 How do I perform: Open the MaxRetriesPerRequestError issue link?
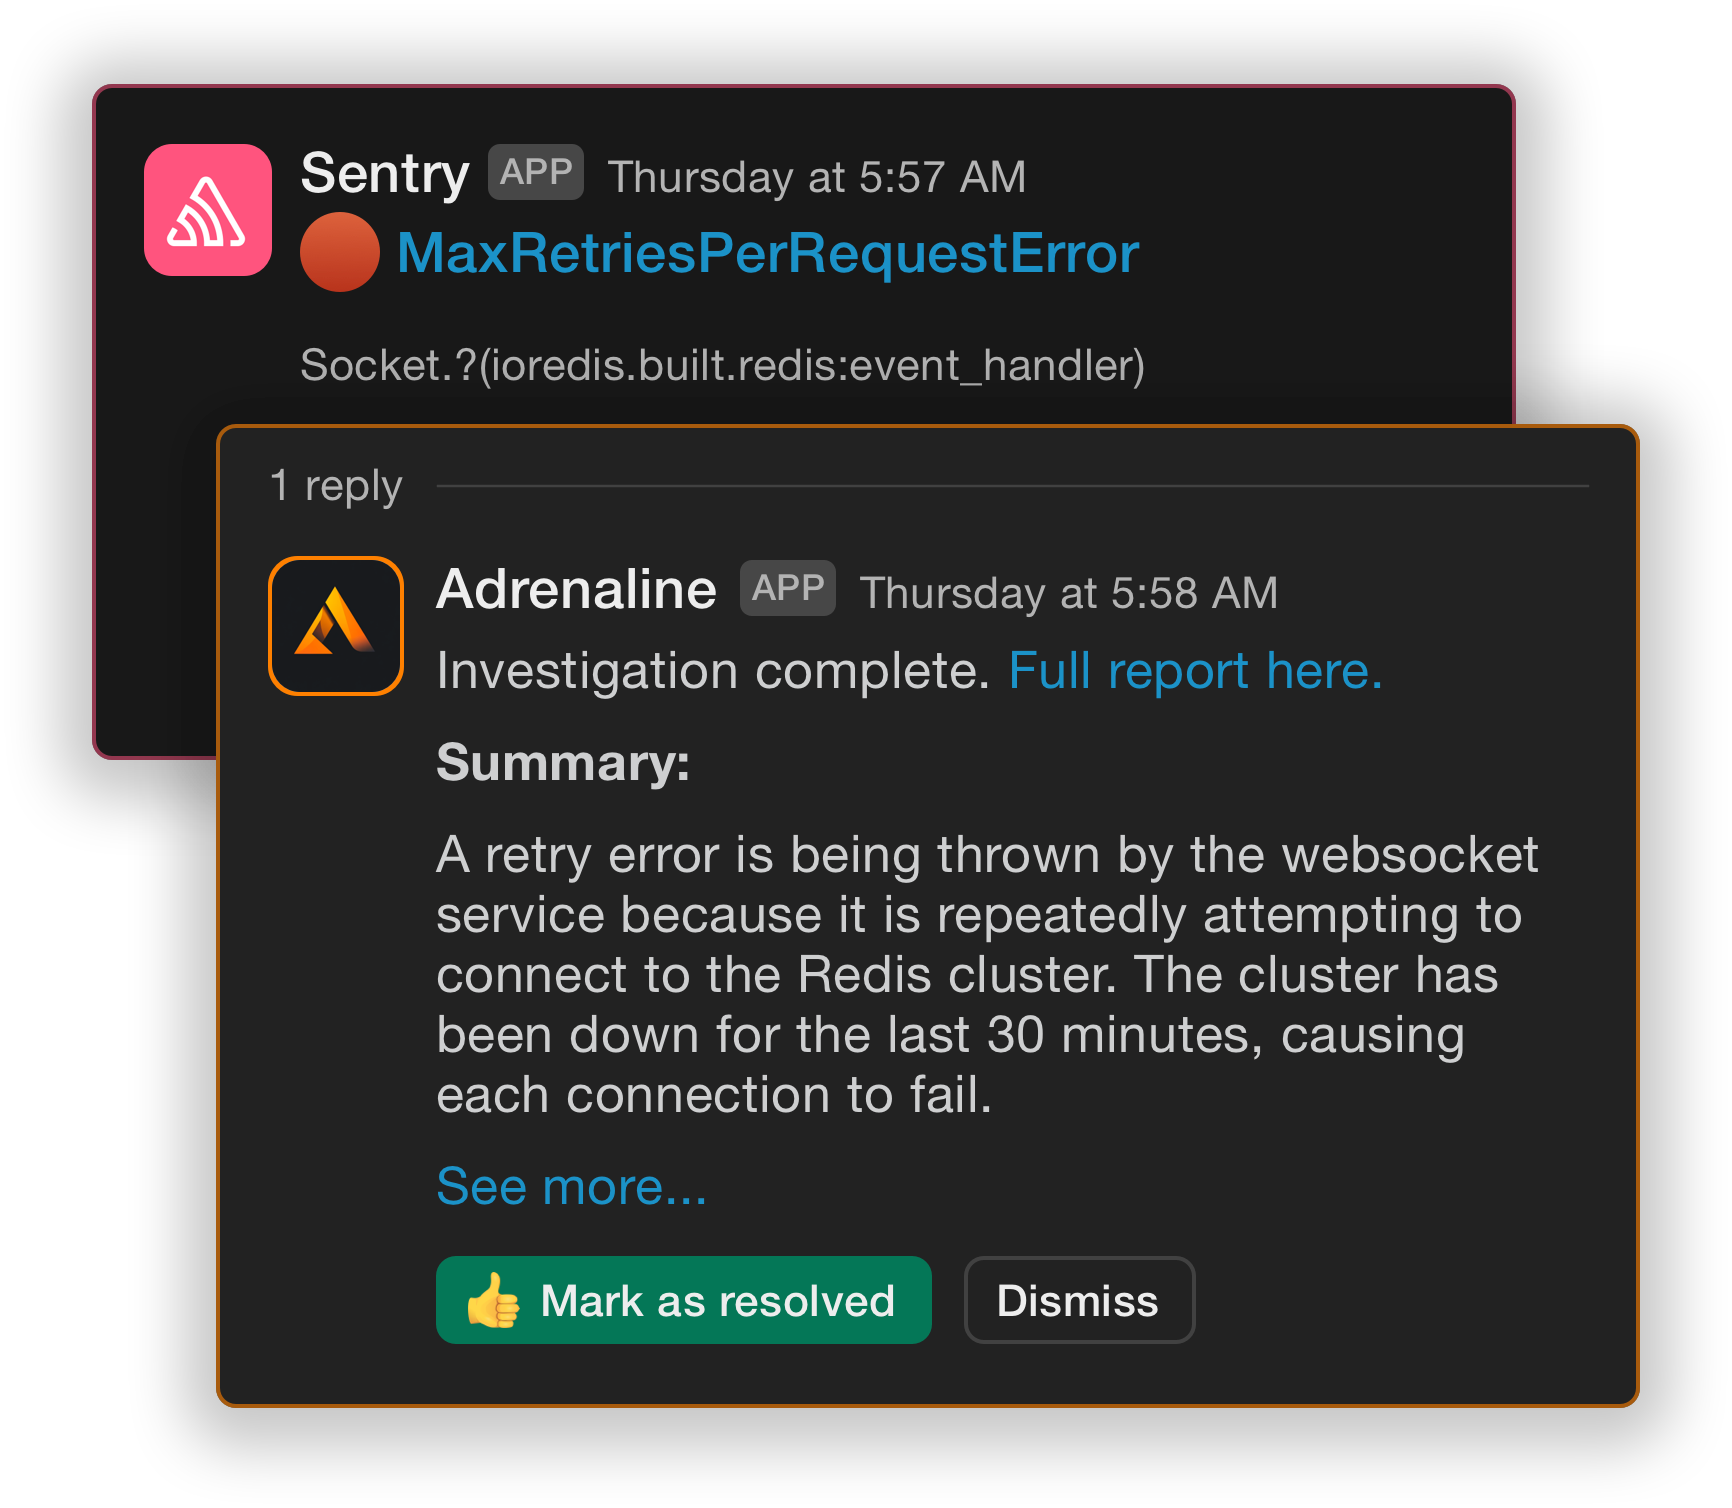pos(769,255)
